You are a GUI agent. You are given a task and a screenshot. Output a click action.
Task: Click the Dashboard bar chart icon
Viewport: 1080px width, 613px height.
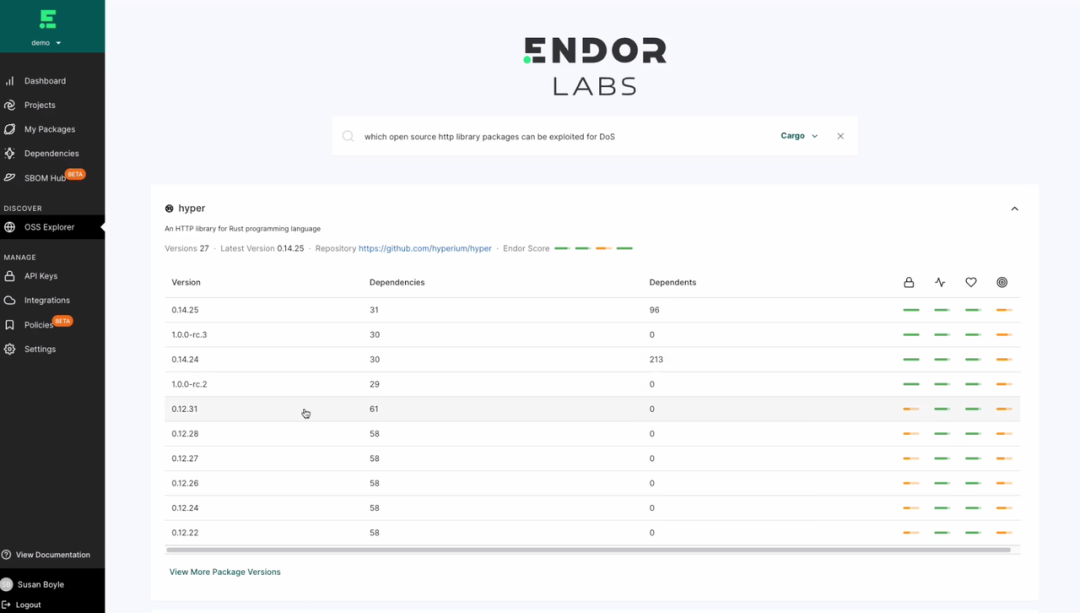point(10,81)
